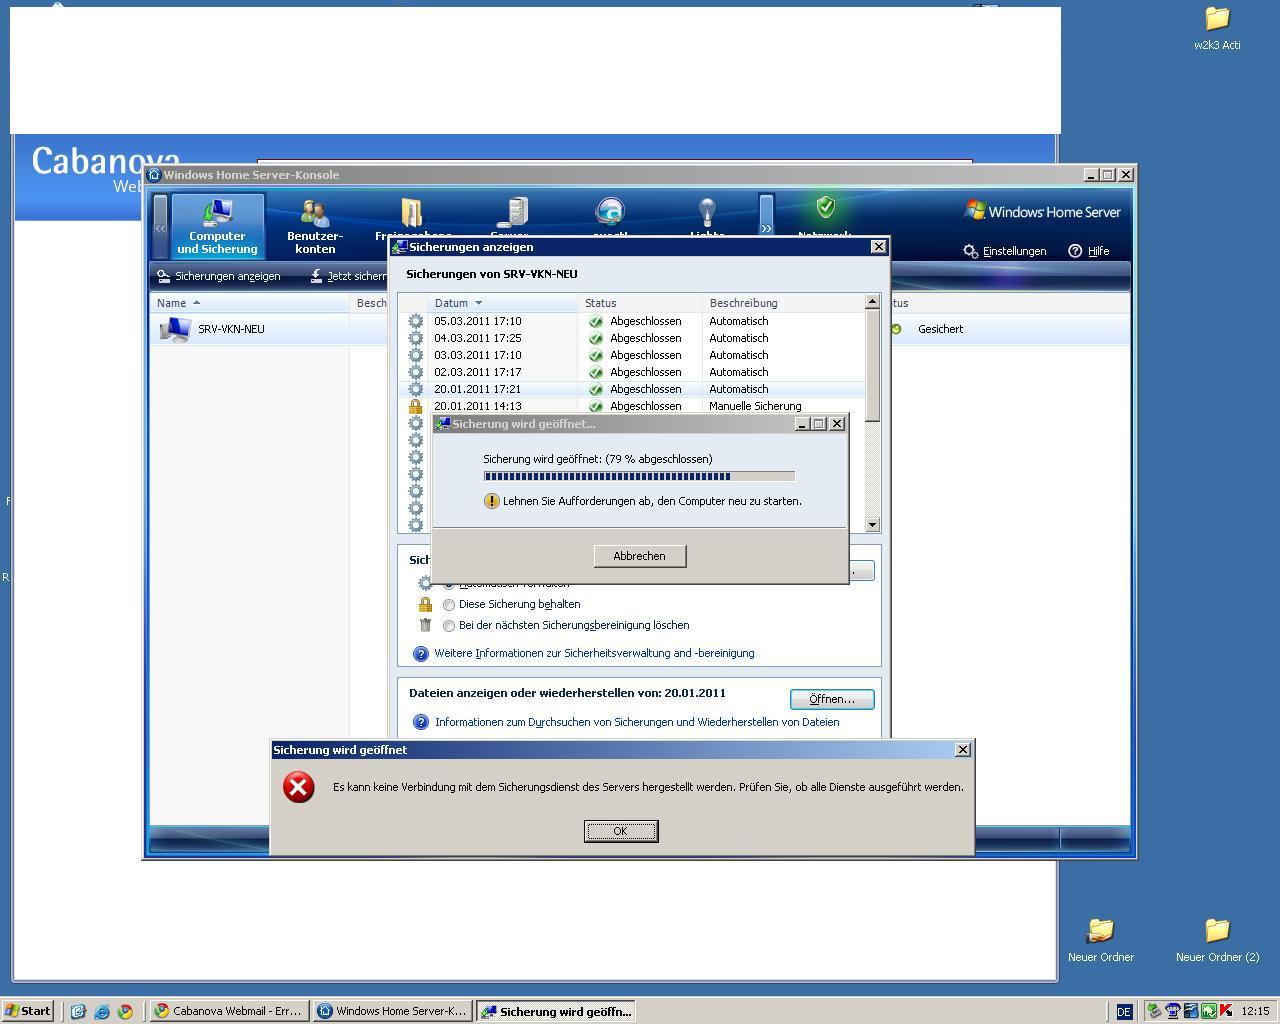
Task: Click green check icon of 05.03.2011 backup
Action: (596, 321)
